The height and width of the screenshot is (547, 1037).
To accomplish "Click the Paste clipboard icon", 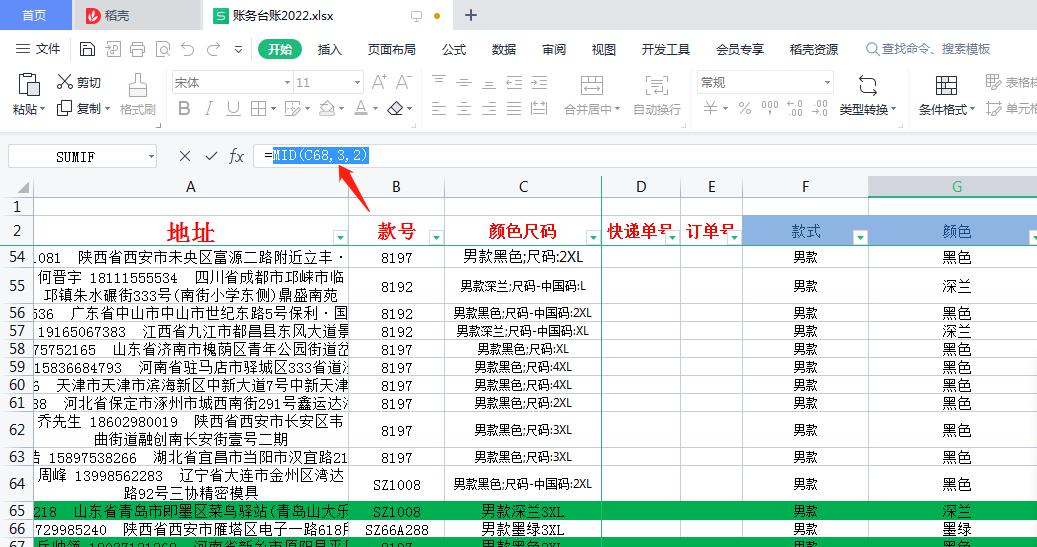I will click(x=29, y=85).
